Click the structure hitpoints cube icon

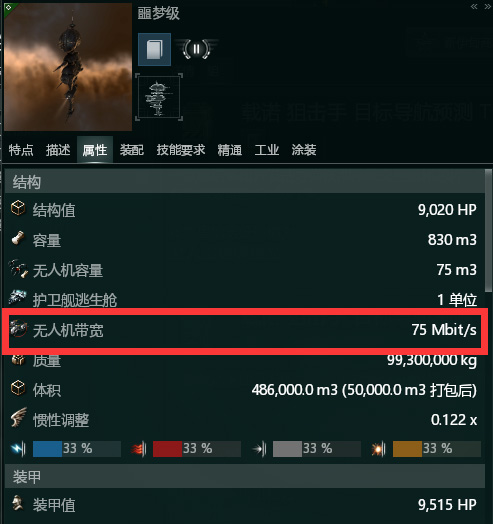18,209
